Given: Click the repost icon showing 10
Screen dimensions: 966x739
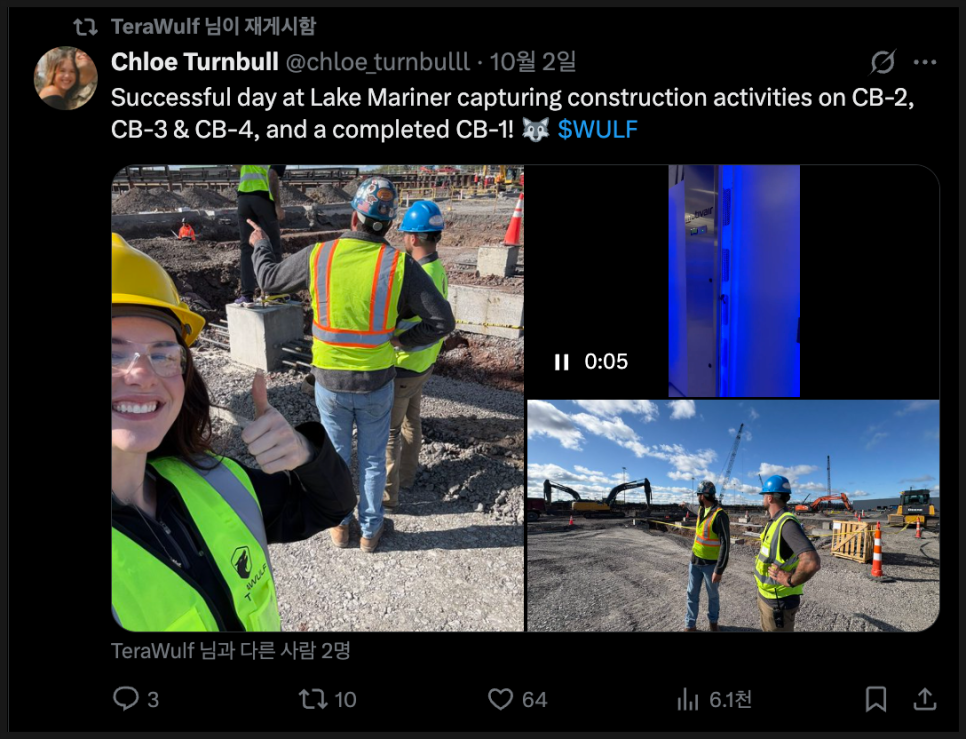Looking at the screenshot, I should [x=313, y=699].
